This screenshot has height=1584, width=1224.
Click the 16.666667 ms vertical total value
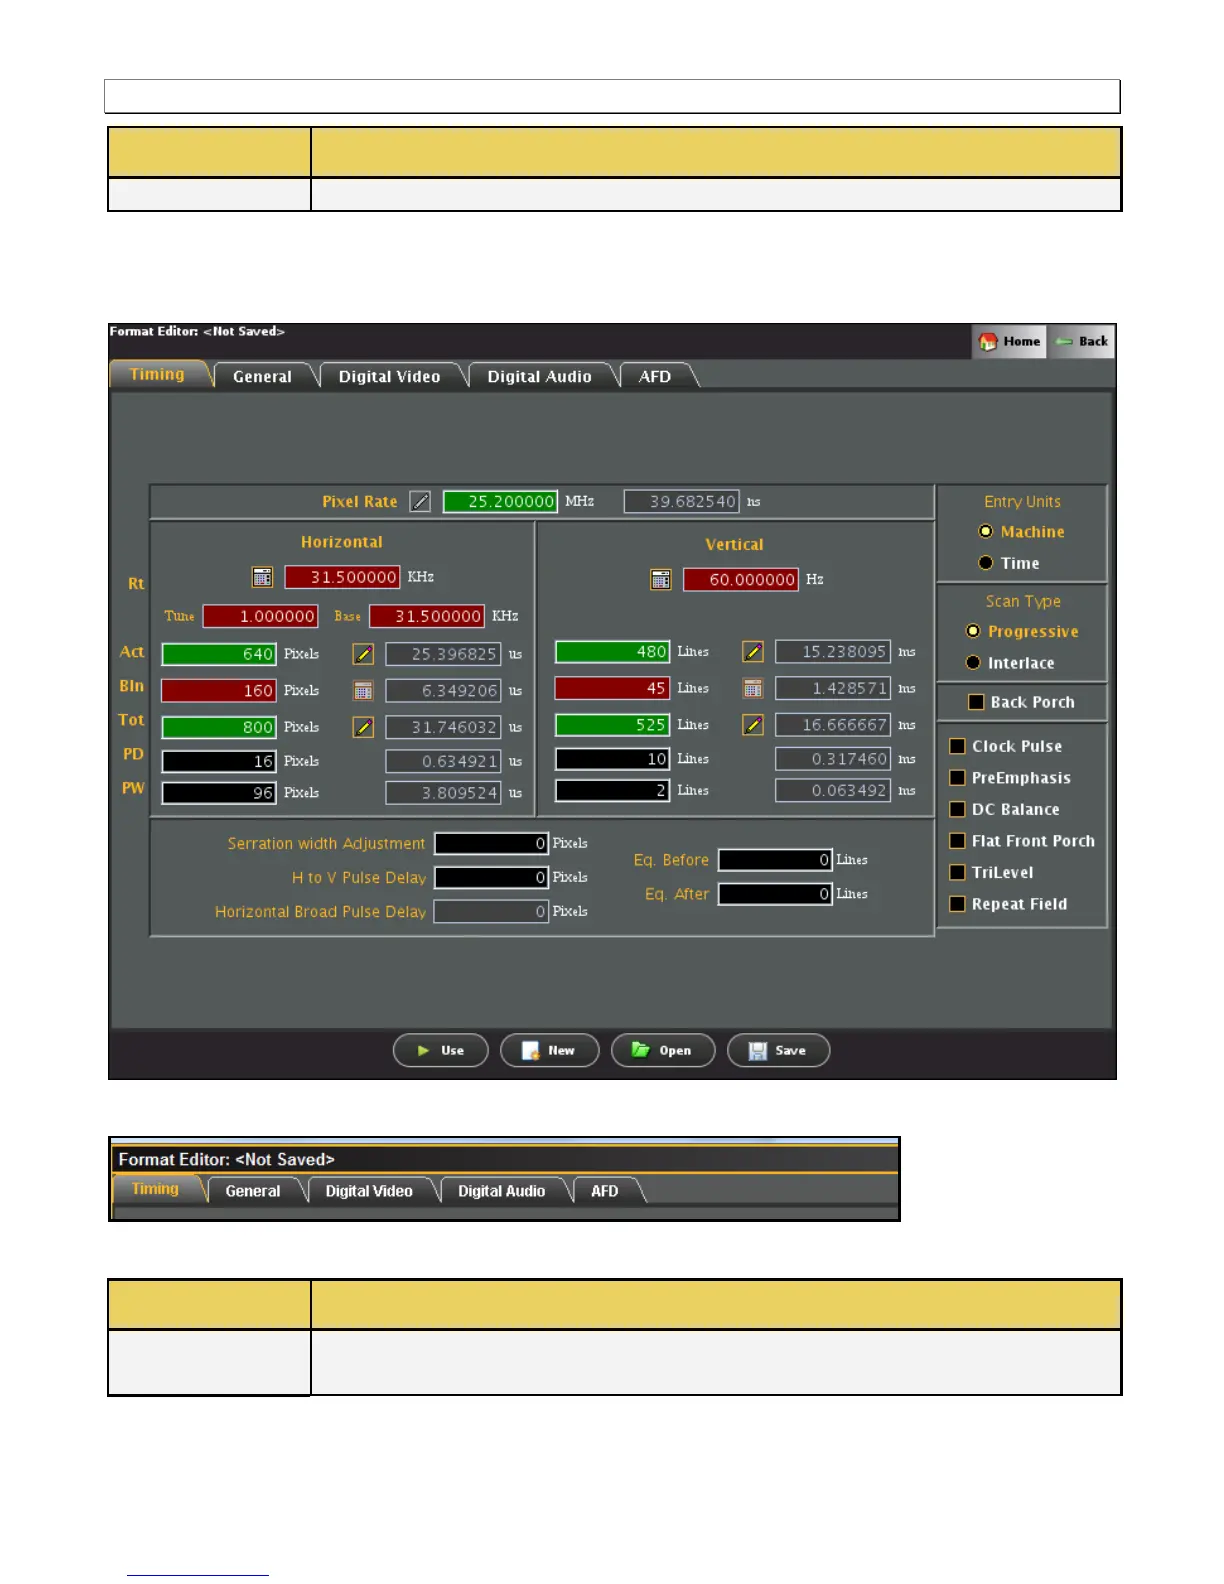pyautogui.click(x=833, y=725)
